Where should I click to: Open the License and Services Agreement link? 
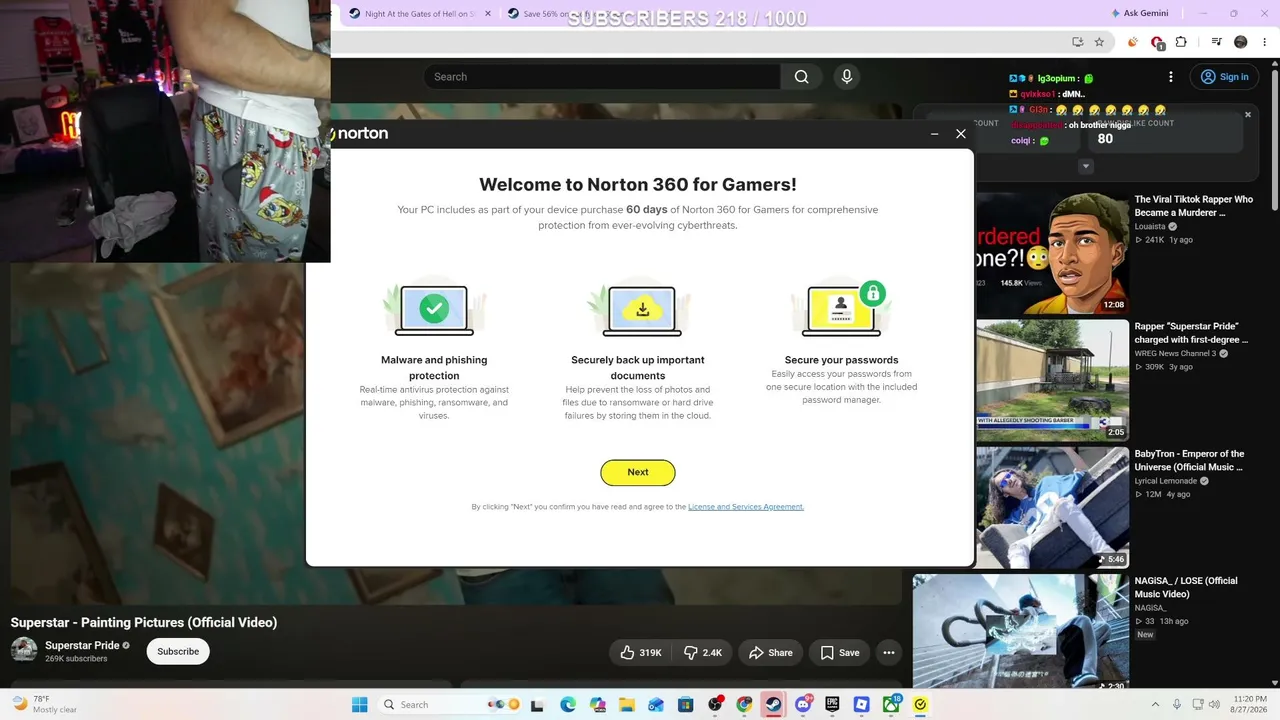pyautogui.click(x=746, y=507)
